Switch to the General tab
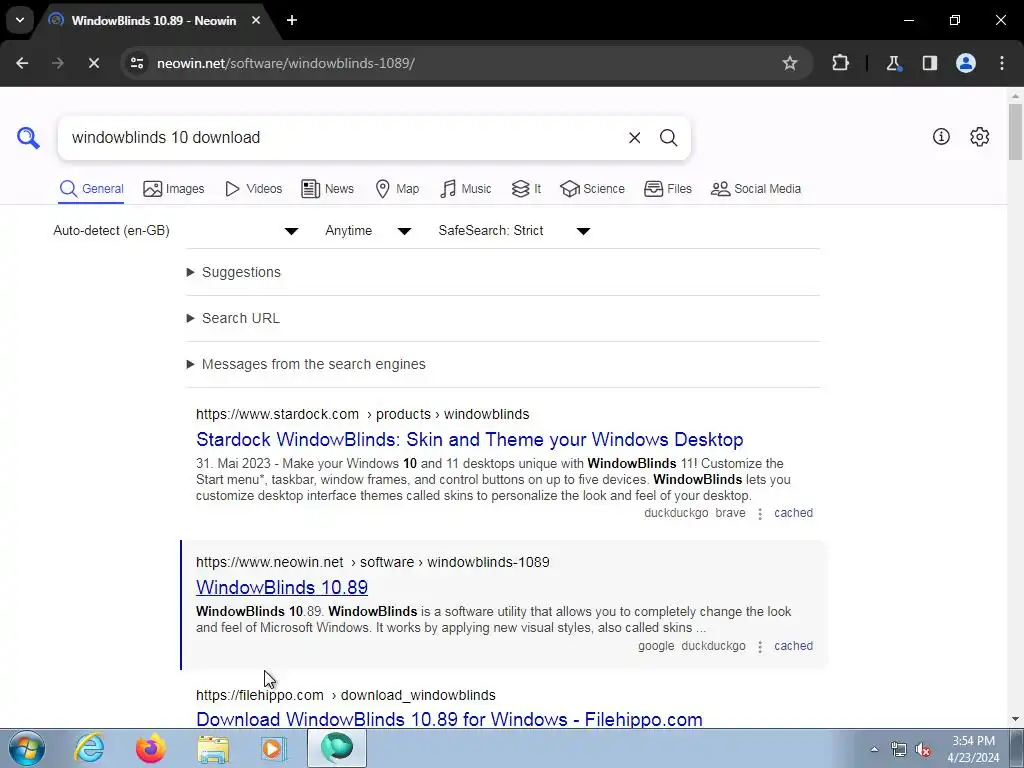Viewport: 1024px width, 768px height. coord(91,189)
